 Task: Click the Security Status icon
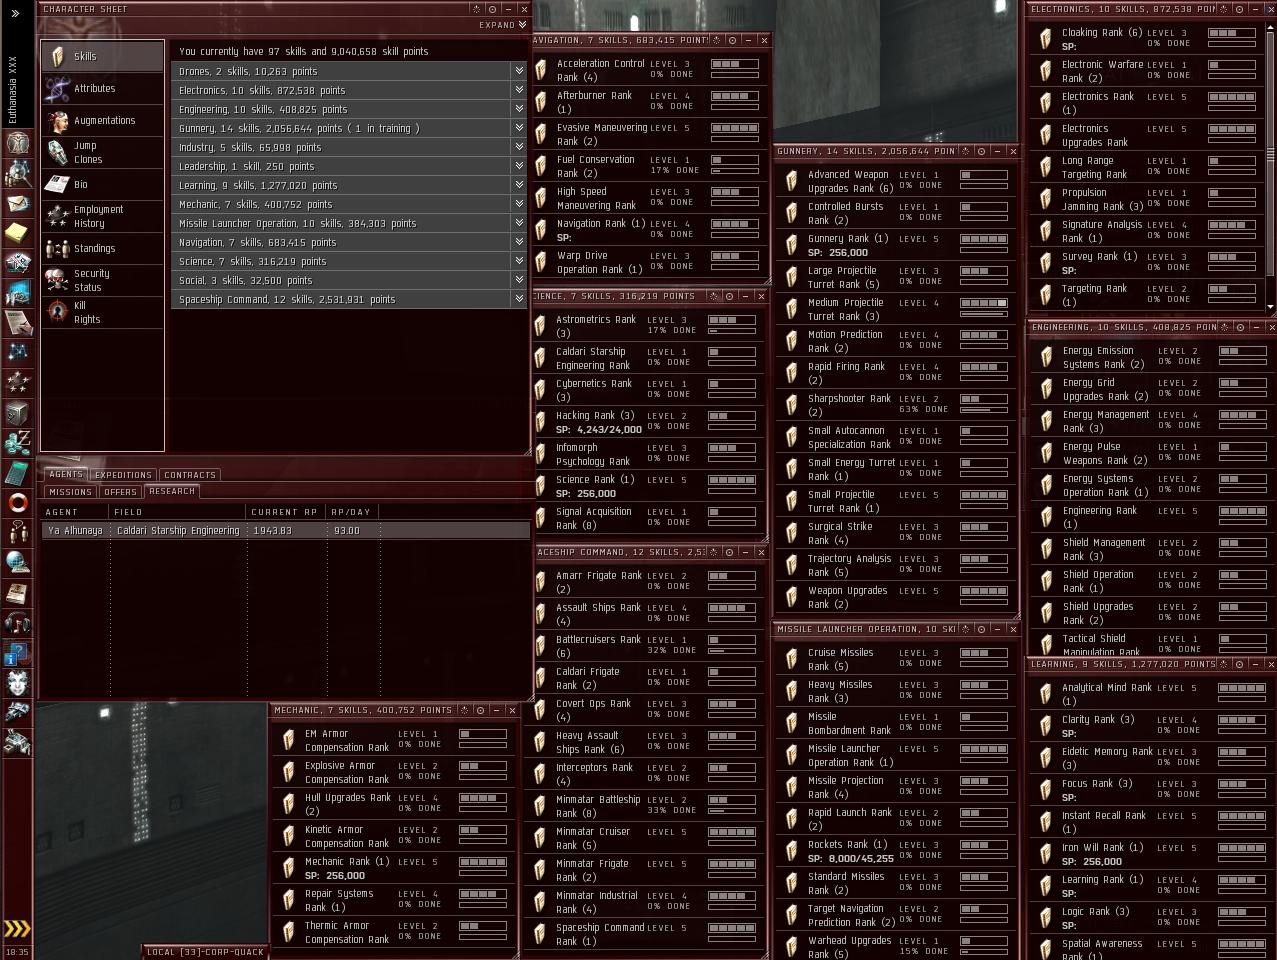pyautogui.click(x=58, y=280)
